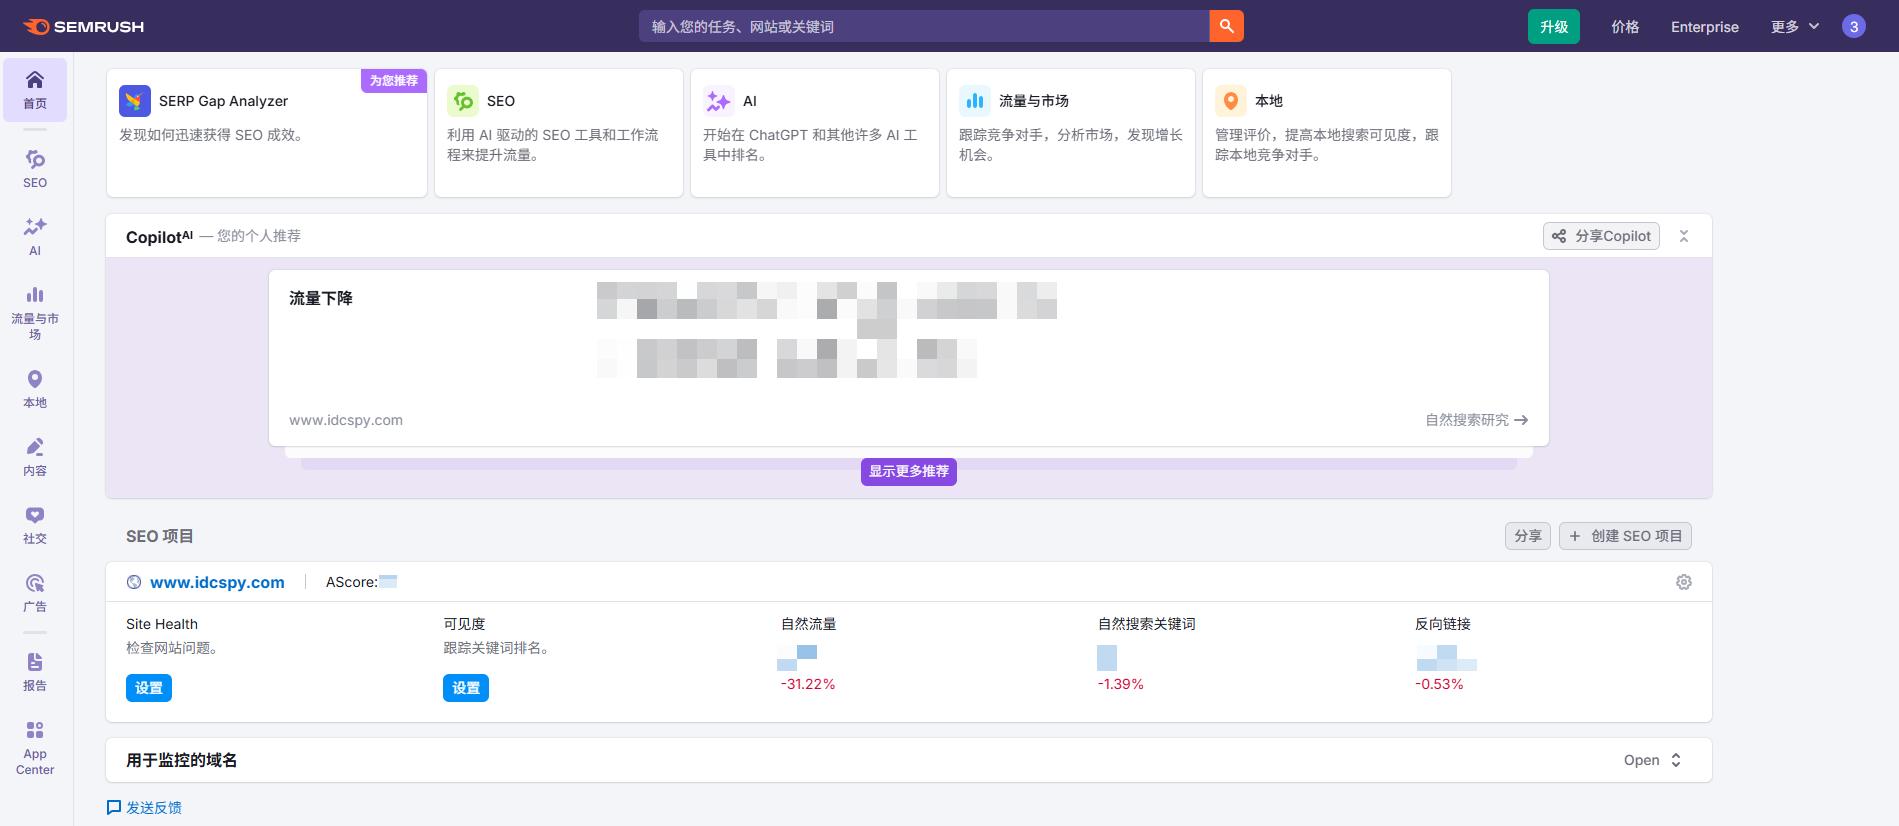The width and height of the screenshot is (1899, 826).
Task: Follow the 自然搜索研究 arrow link
Action: tap(1477, 420)
